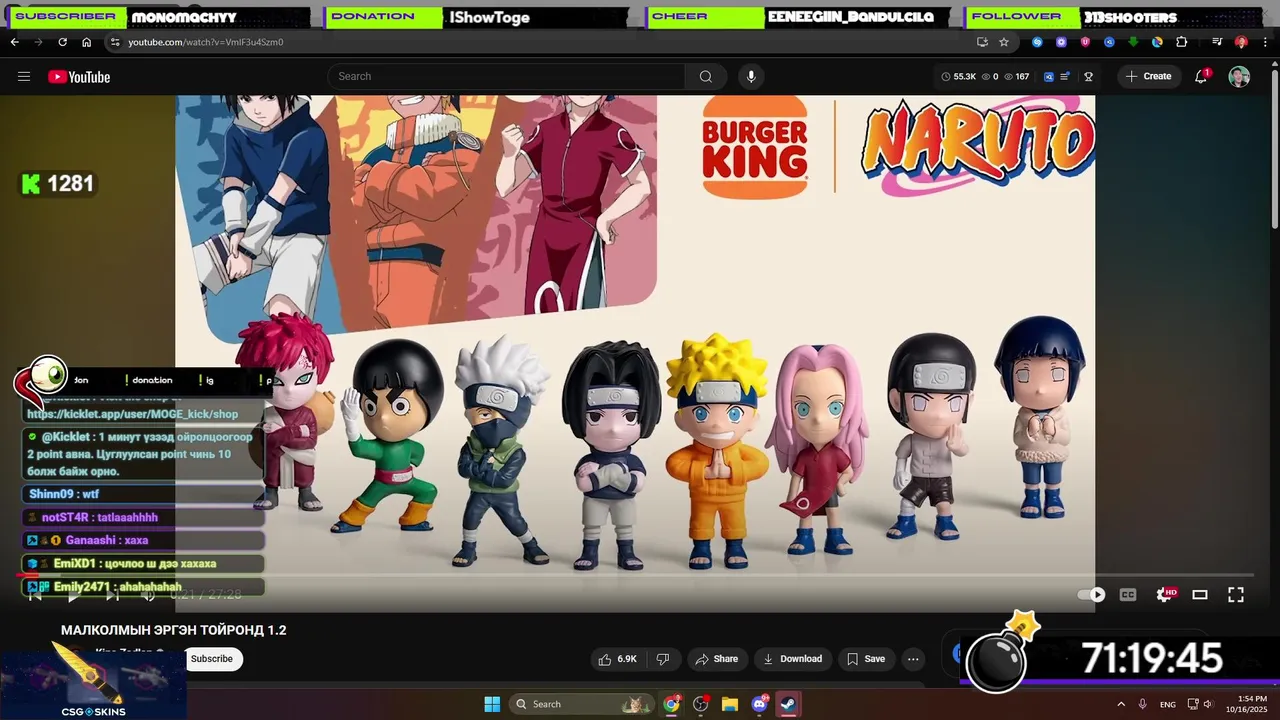Screen dimensions: 1280x720
Task: Open OBS Studio from the taskbar
Action: point(701,704)
